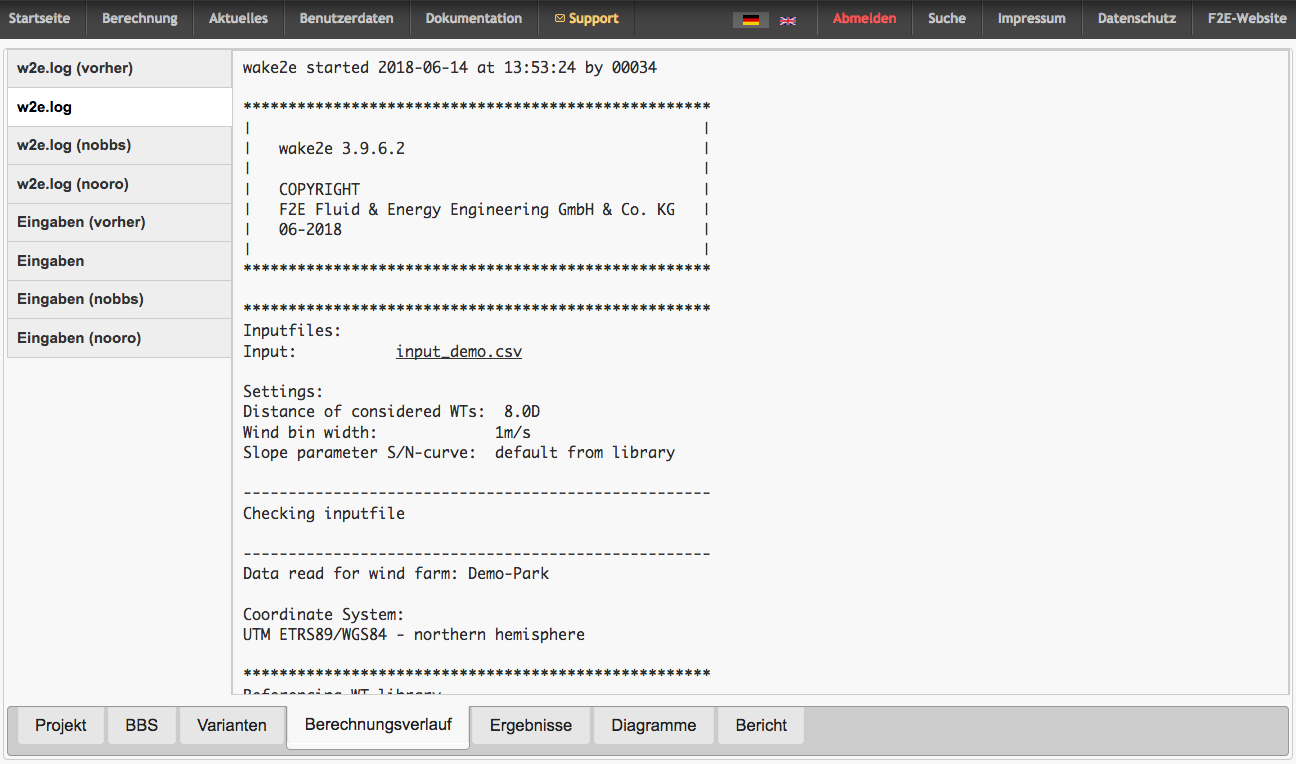Go to Aktuelles in top navigation

pos(238,18)
